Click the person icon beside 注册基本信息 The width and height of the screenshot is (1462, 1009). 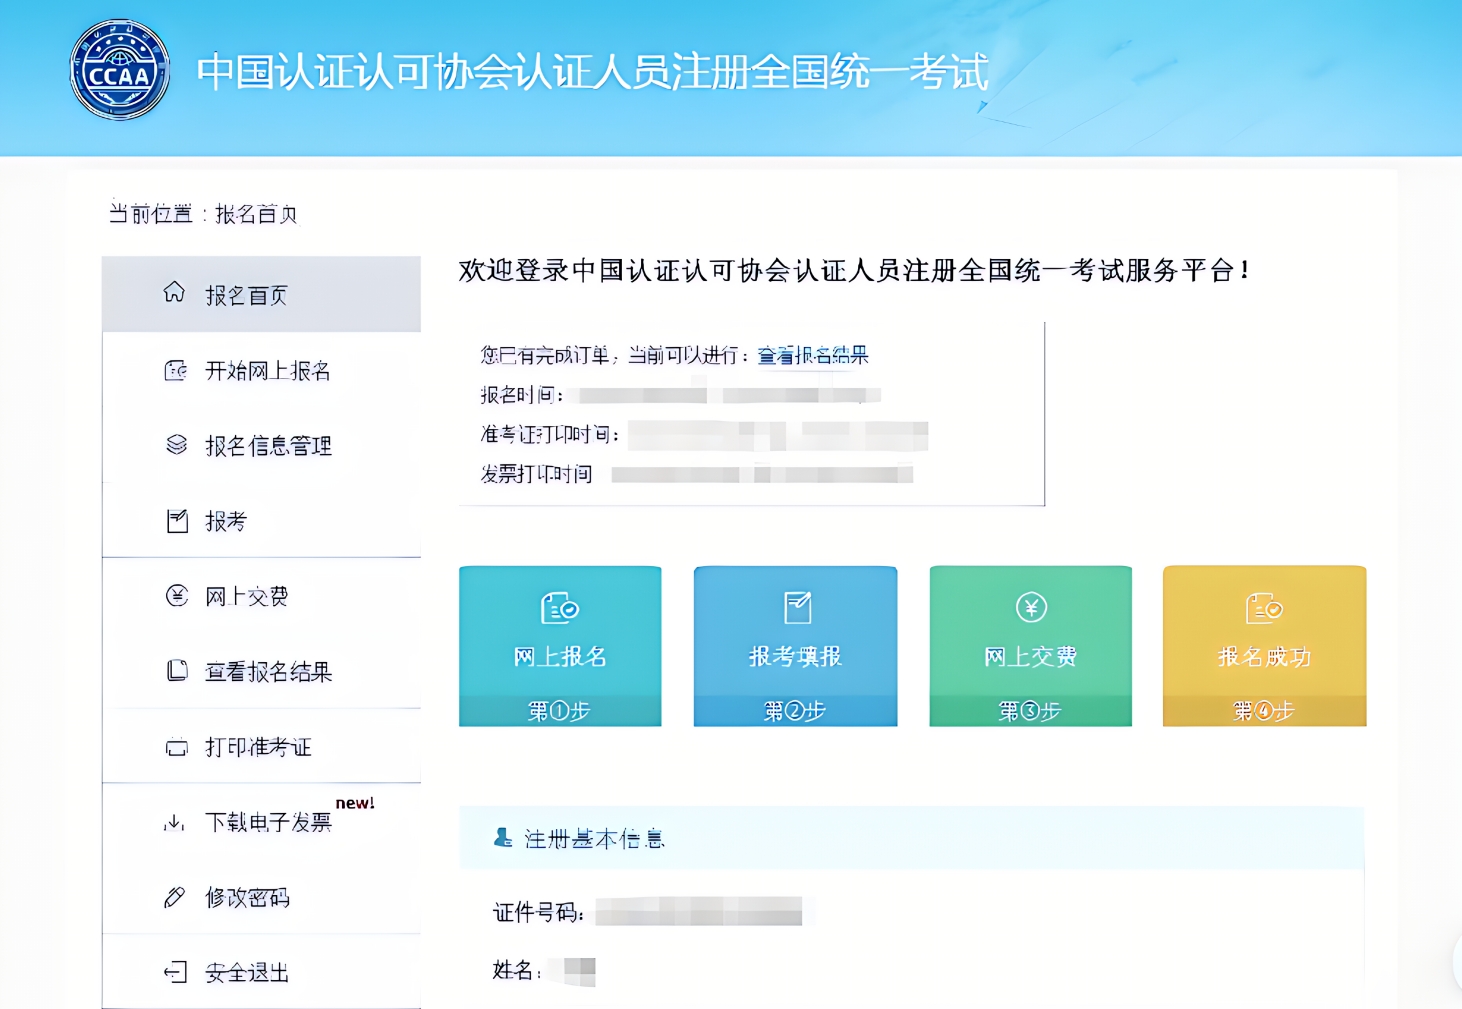coord(503,838)
